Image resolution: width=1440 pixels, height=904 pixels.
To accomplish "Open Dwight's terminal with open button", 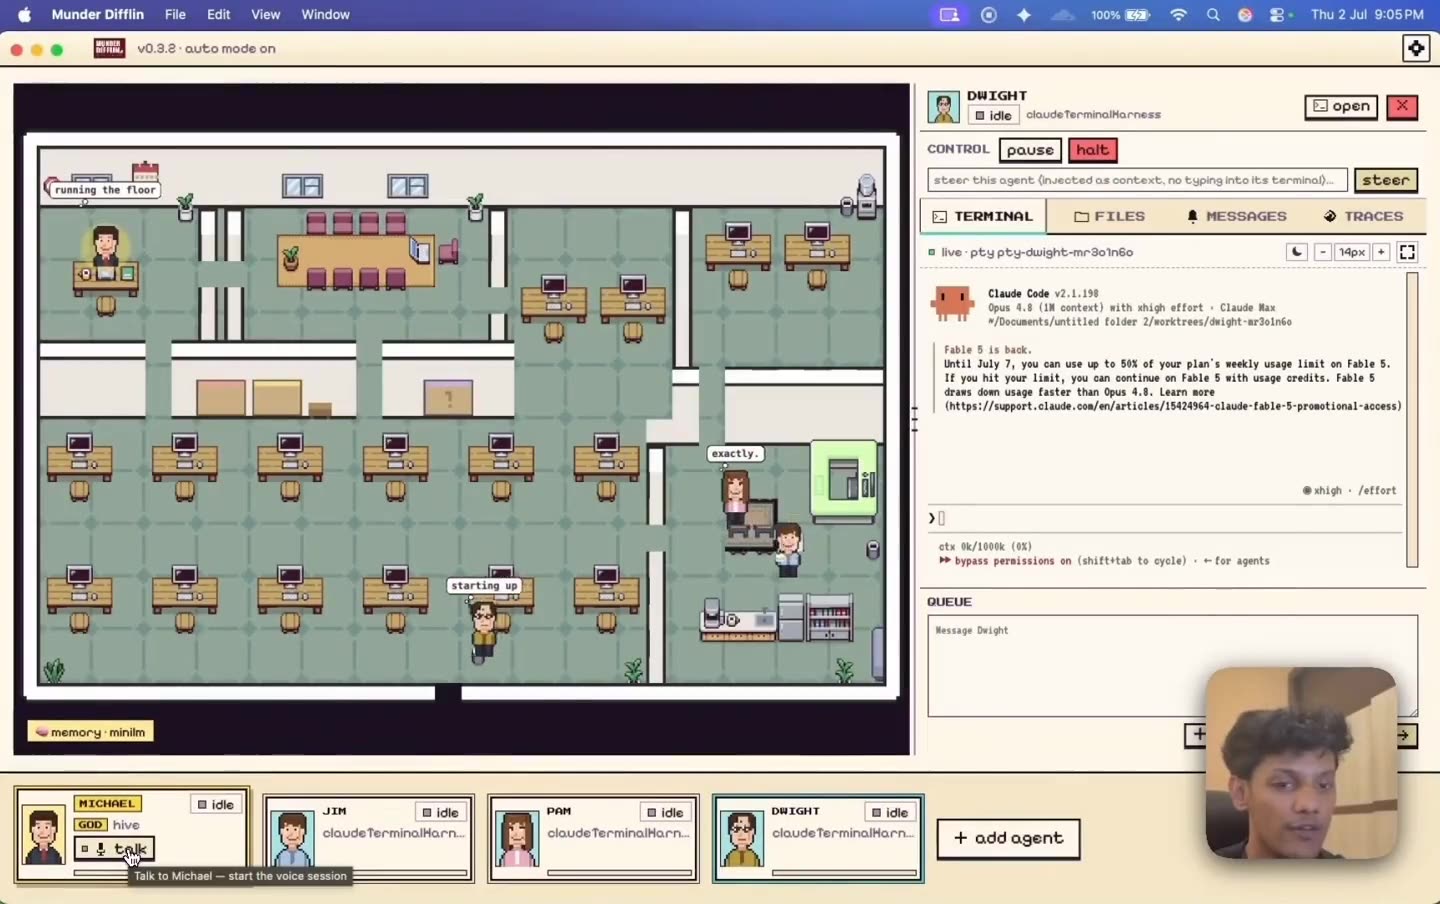I will coord(1341,106).
